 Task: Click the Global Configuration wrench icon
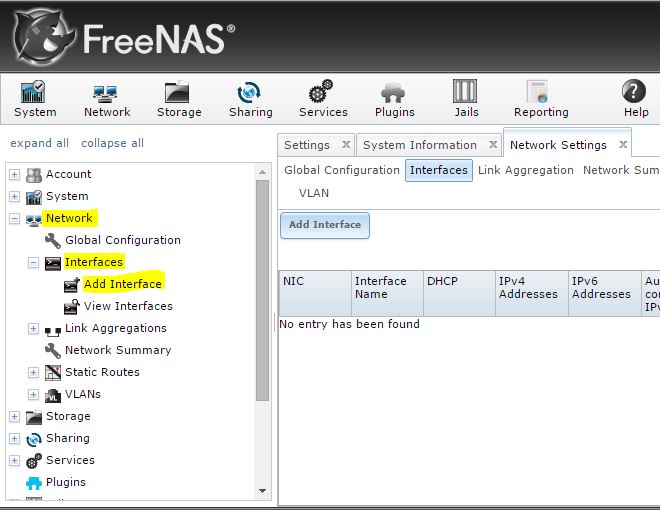pos(53,241)
